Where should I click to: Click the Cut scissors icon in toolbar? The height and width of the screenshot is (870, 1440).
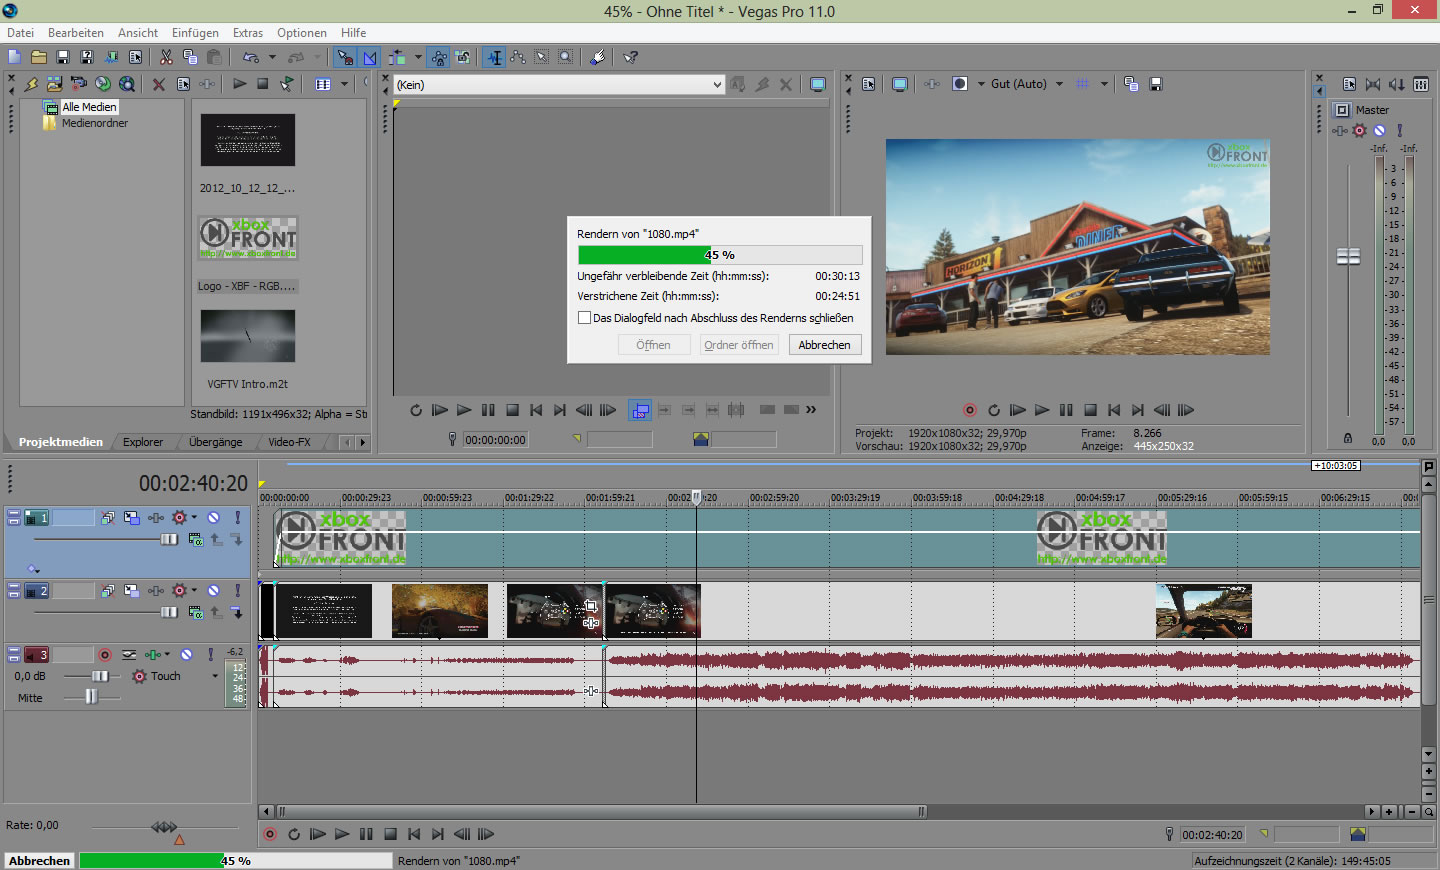[166, 58]
